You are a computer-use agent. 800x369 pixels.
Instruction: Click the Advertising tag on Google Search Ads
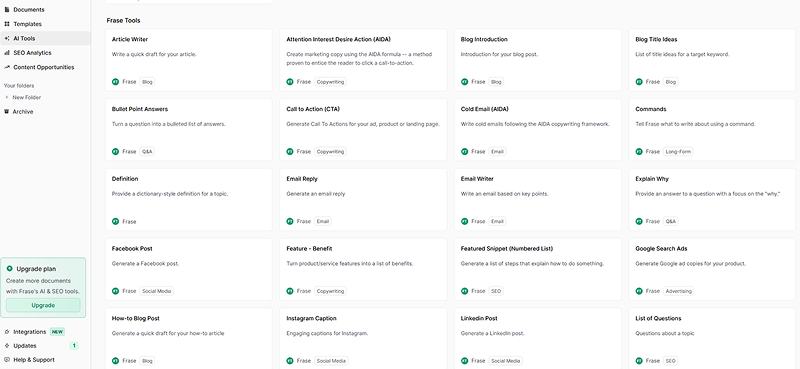(679, 291)
